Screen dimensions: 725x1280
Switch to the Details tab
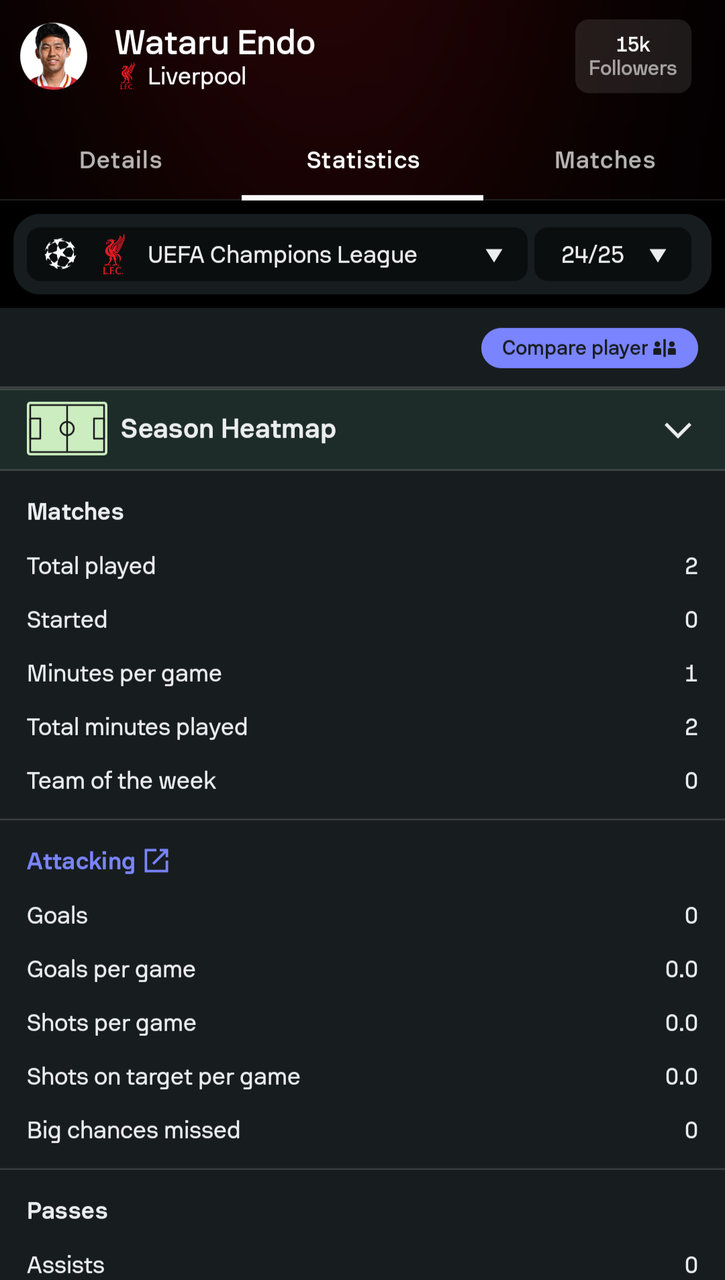click(x=120, y=160)
